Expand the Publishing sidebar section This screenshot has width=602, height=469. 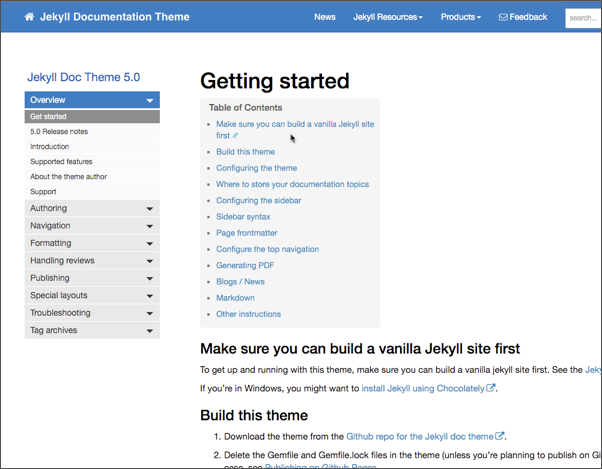[x=92, y=278]
